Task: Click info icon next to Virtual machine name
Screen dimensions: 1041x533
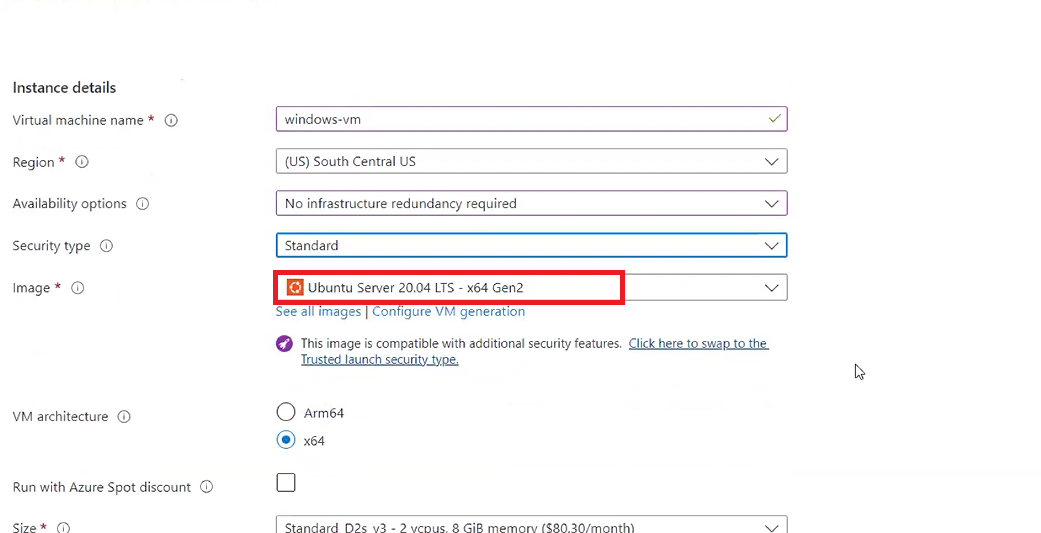Action: tap(171, 120)
